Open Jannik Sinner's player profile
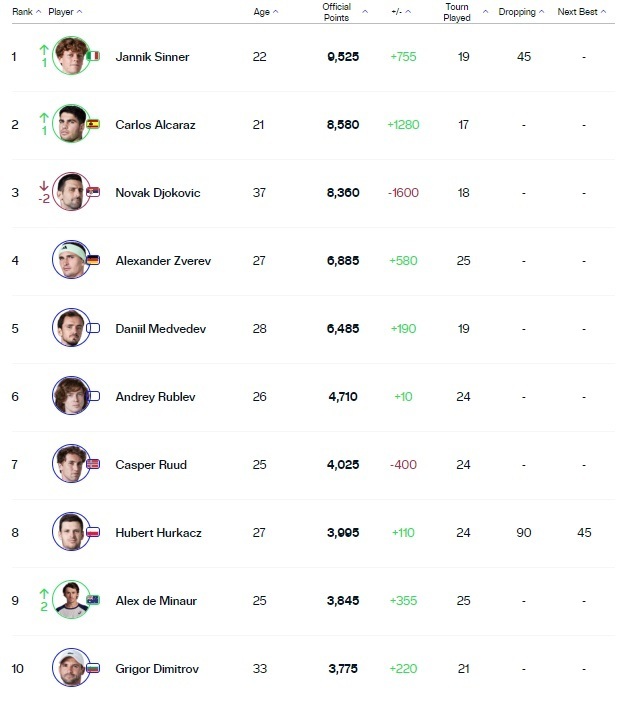629x701 pixels. (x=152, y=57)
